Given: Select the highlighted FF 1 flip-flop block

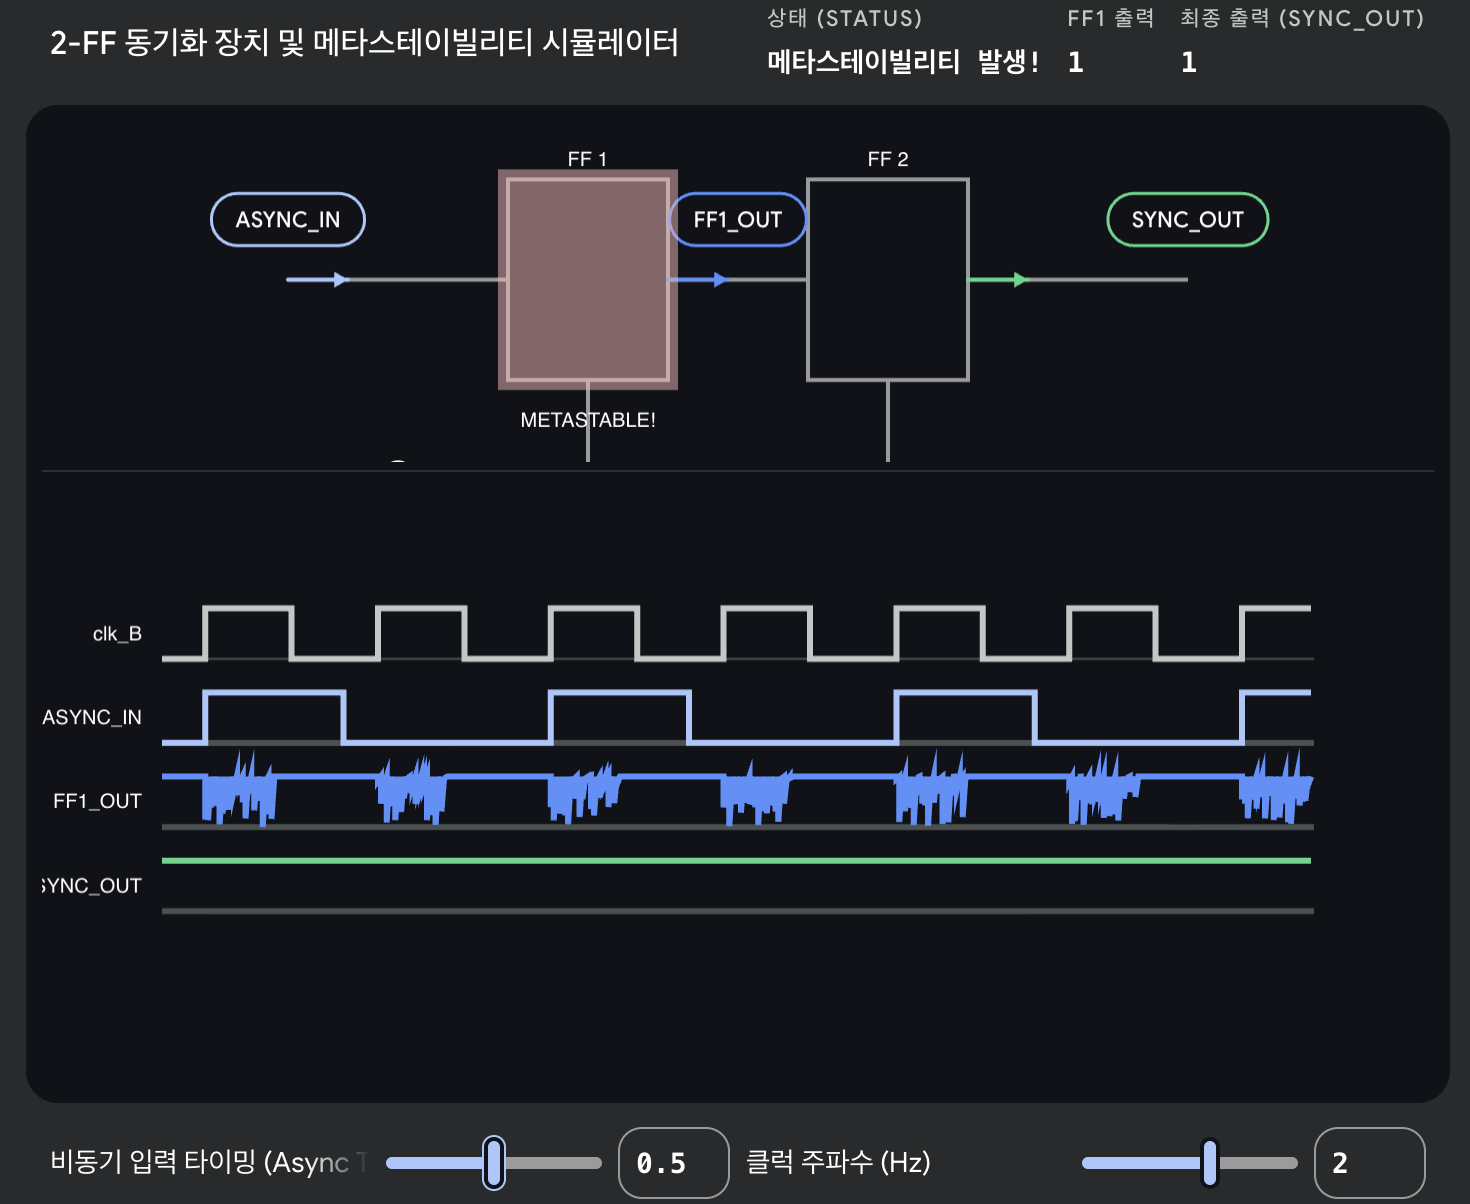Looking at the screenshot, I should tap(588, 279).
